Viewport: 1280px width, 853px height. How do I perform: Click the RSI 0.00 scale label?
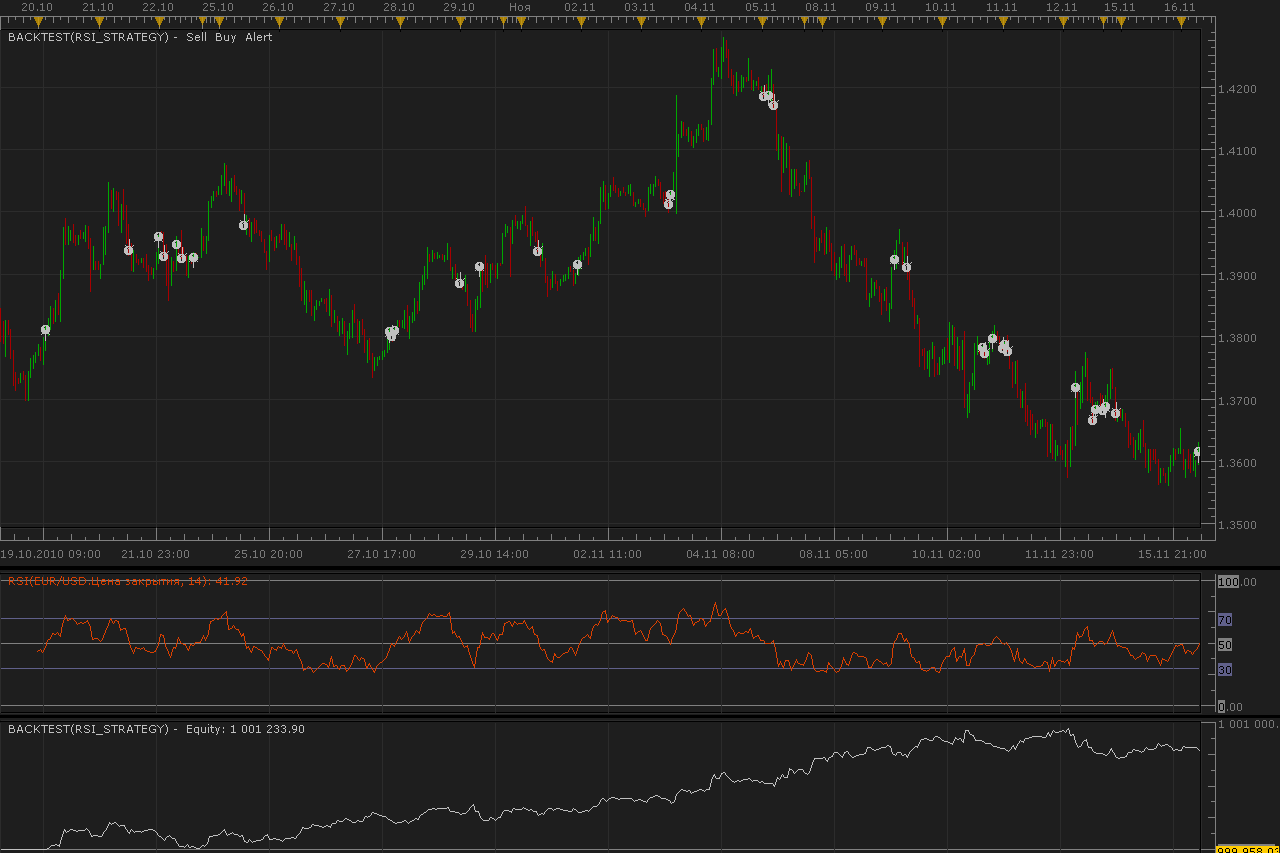[x=1228, y=707]
